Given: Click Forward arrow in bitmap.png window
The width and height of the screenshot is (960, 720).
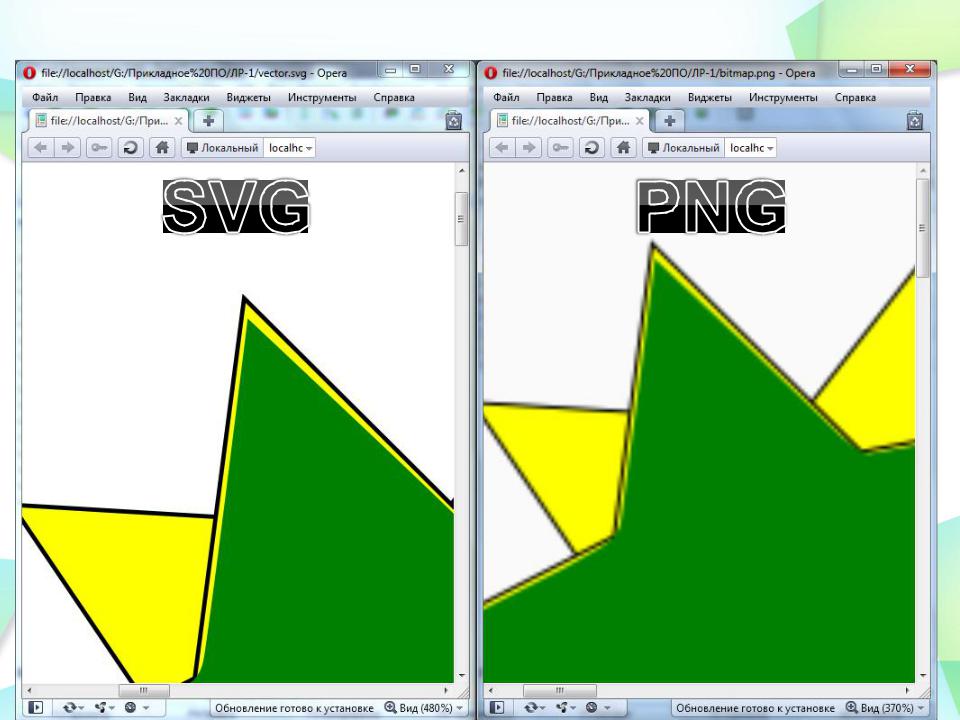Looking at the screenshot, I should coord(529,148).
